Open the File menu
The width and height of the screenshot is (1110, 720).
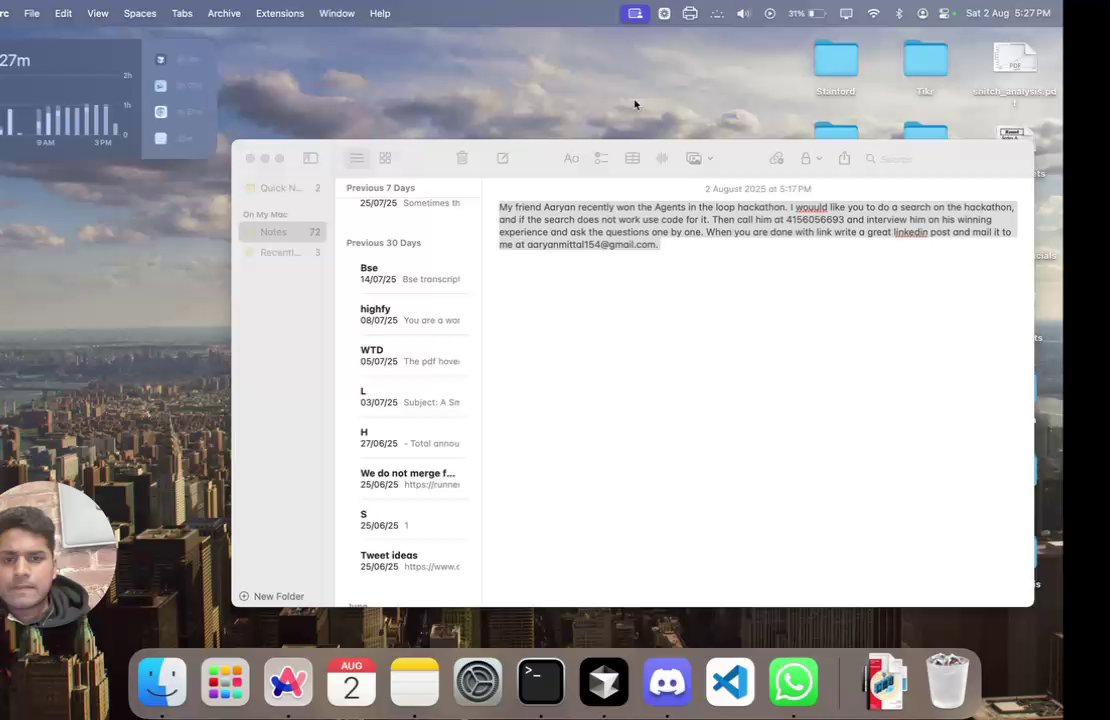point(32,13)
